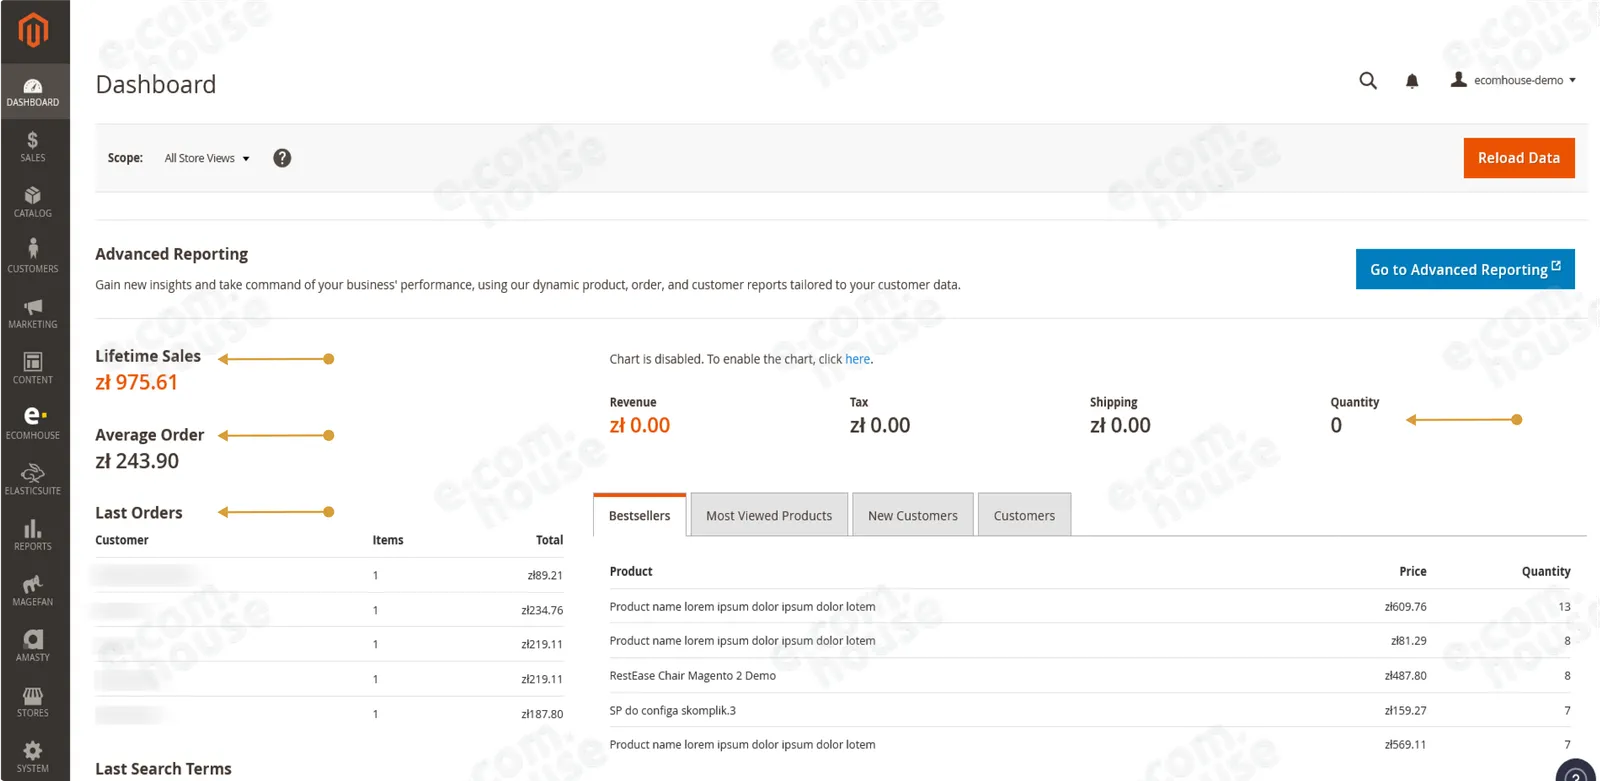Click the product row priced zł569.11

point(1090,745)
